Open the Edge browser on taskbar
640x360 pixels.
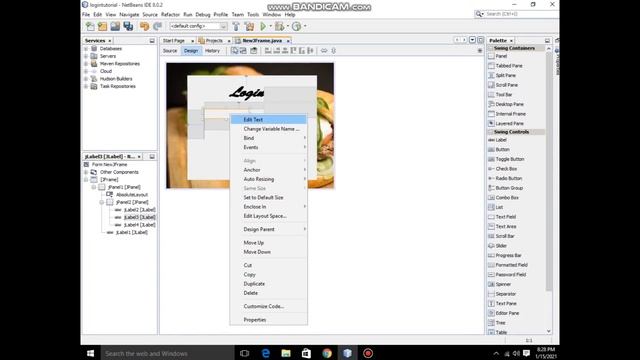click(x=266, y=353)
